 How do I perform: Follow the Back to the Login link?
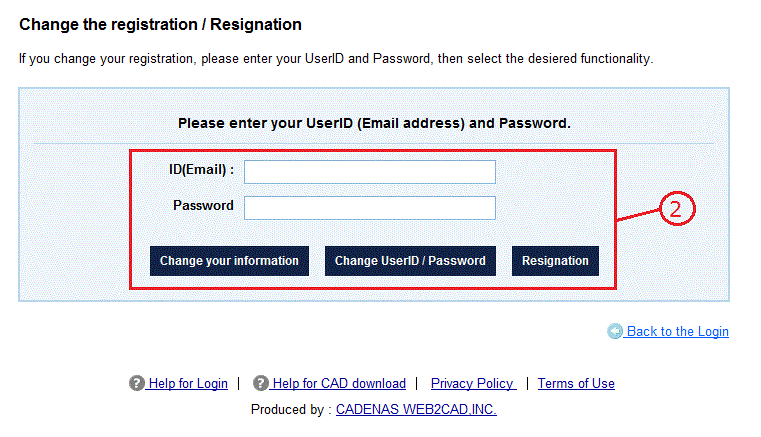point(677,332)
